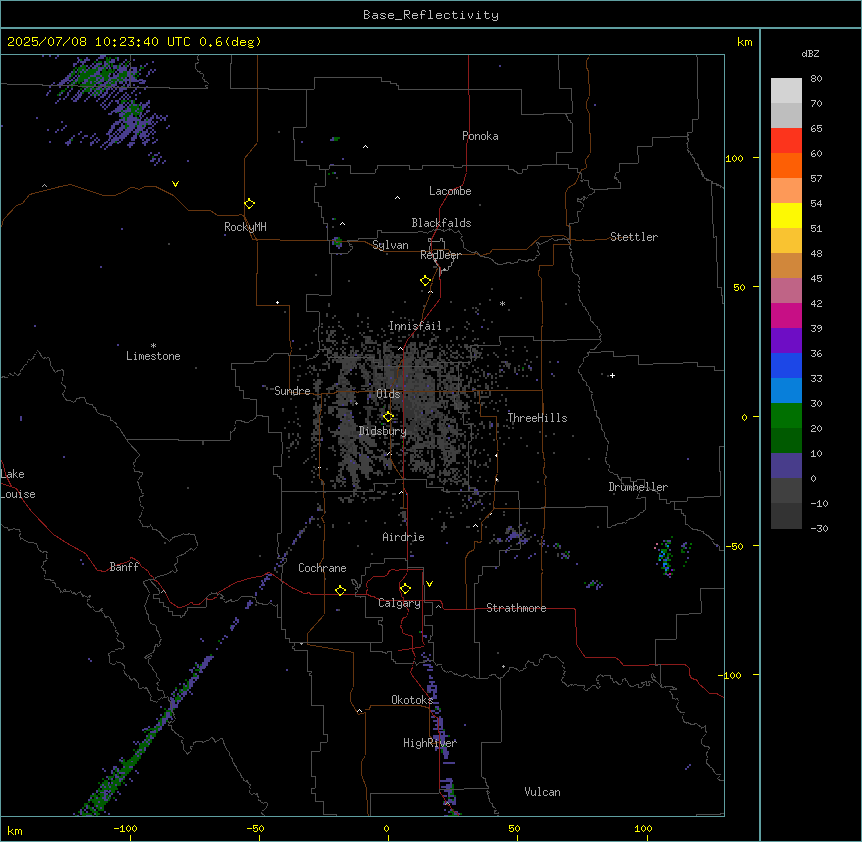Click the Strathmore label
This screenshot has width=862, height=842.
coord(516,608)
